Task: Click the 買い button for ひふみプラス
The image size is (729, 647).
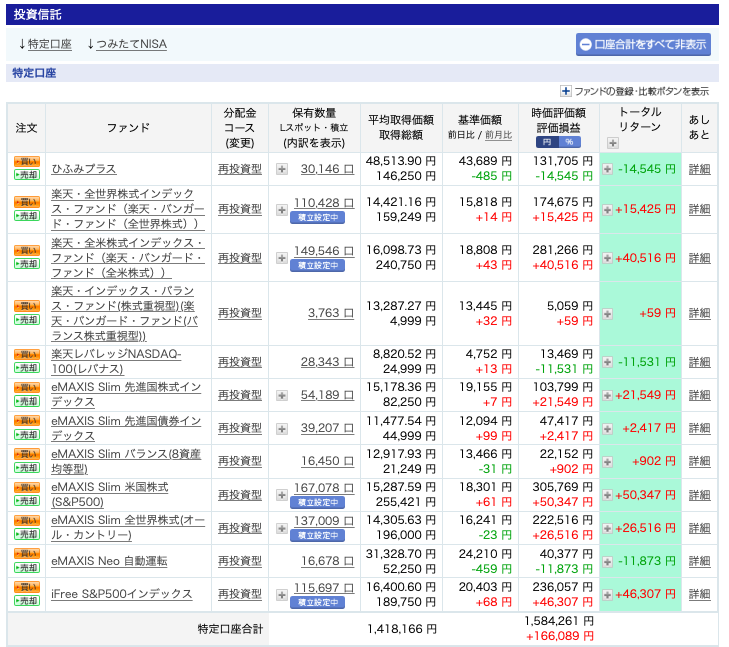Action: point(27,161)
